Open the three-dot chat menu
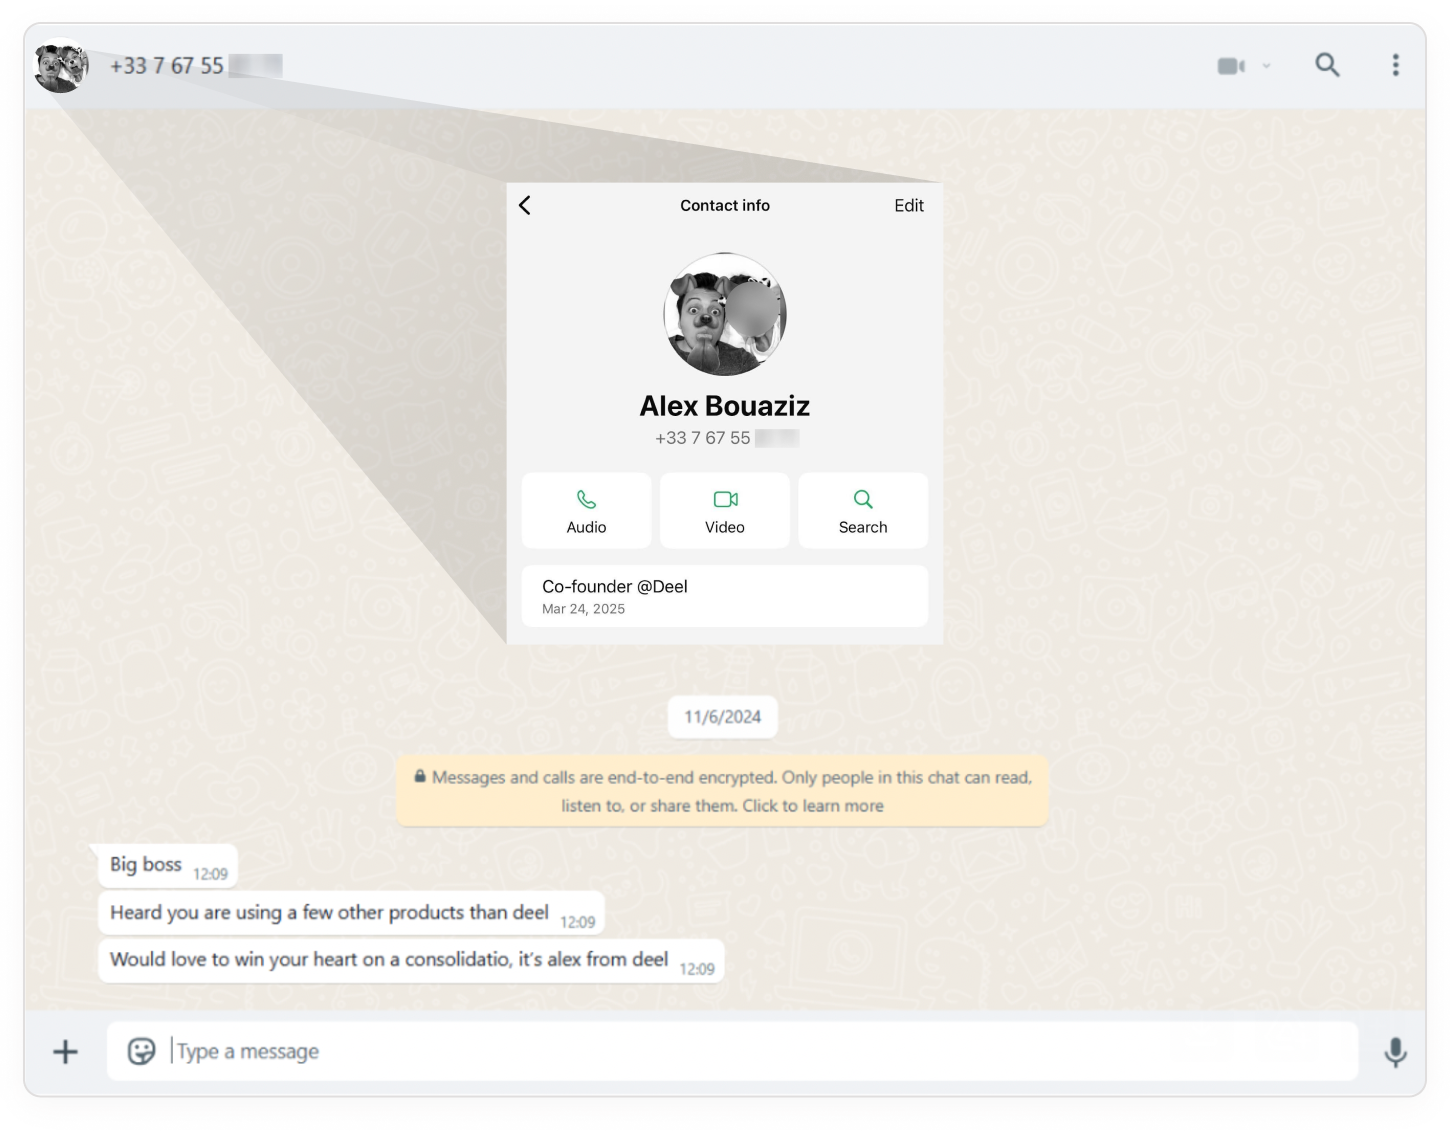 [1395, 65]
